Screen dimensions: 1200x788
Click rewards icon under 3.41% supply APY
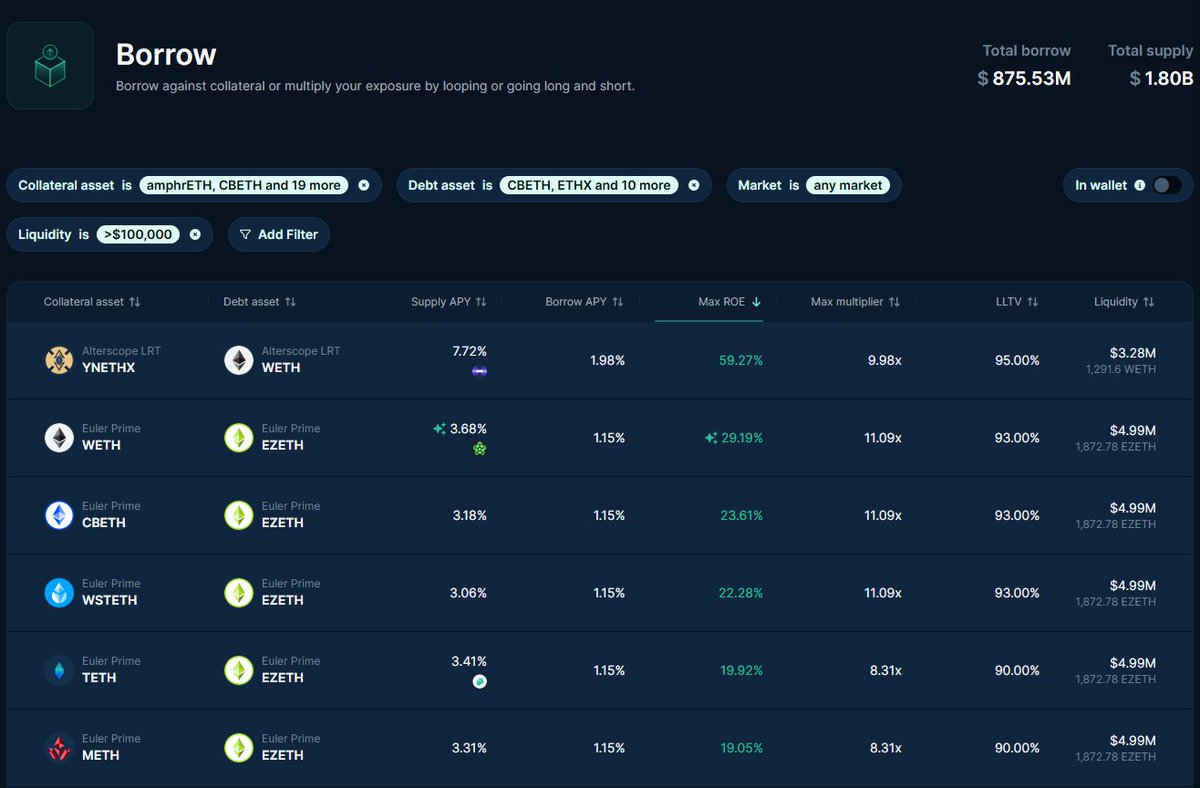point(480,682)
